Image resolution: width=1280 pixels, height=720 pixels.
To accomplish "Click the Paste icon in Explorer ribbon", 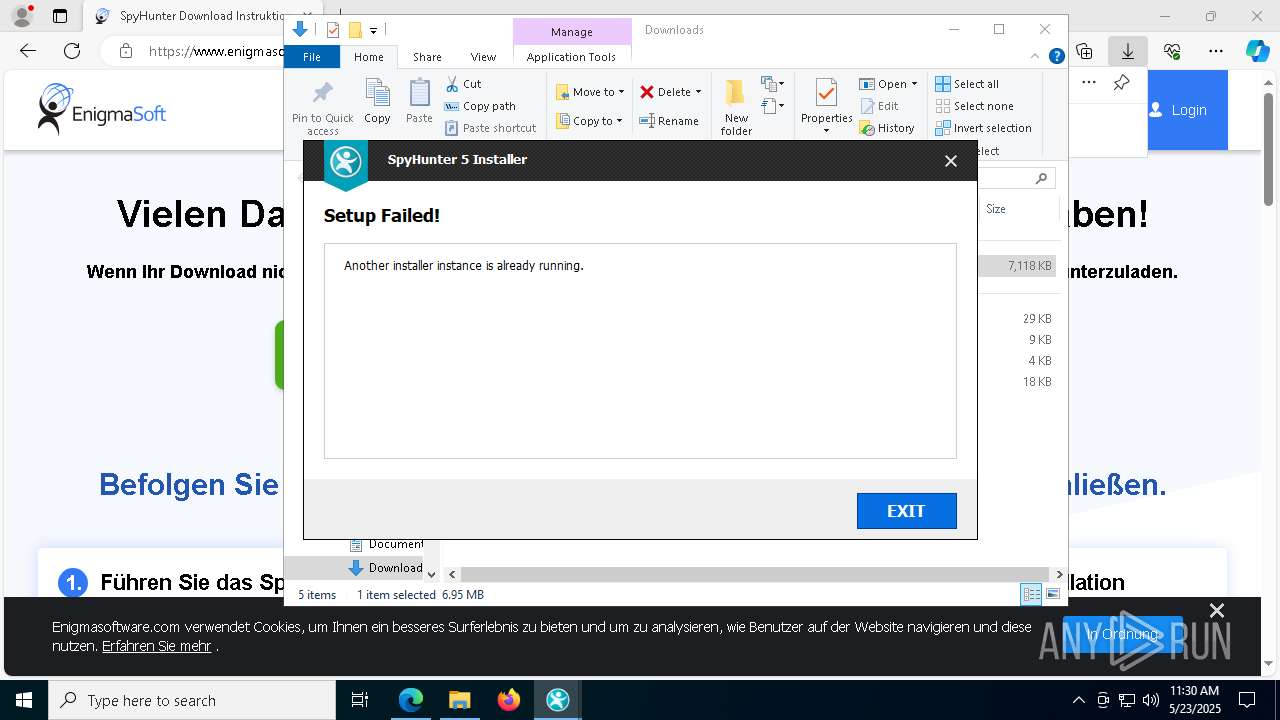I will tap(419, 101).
